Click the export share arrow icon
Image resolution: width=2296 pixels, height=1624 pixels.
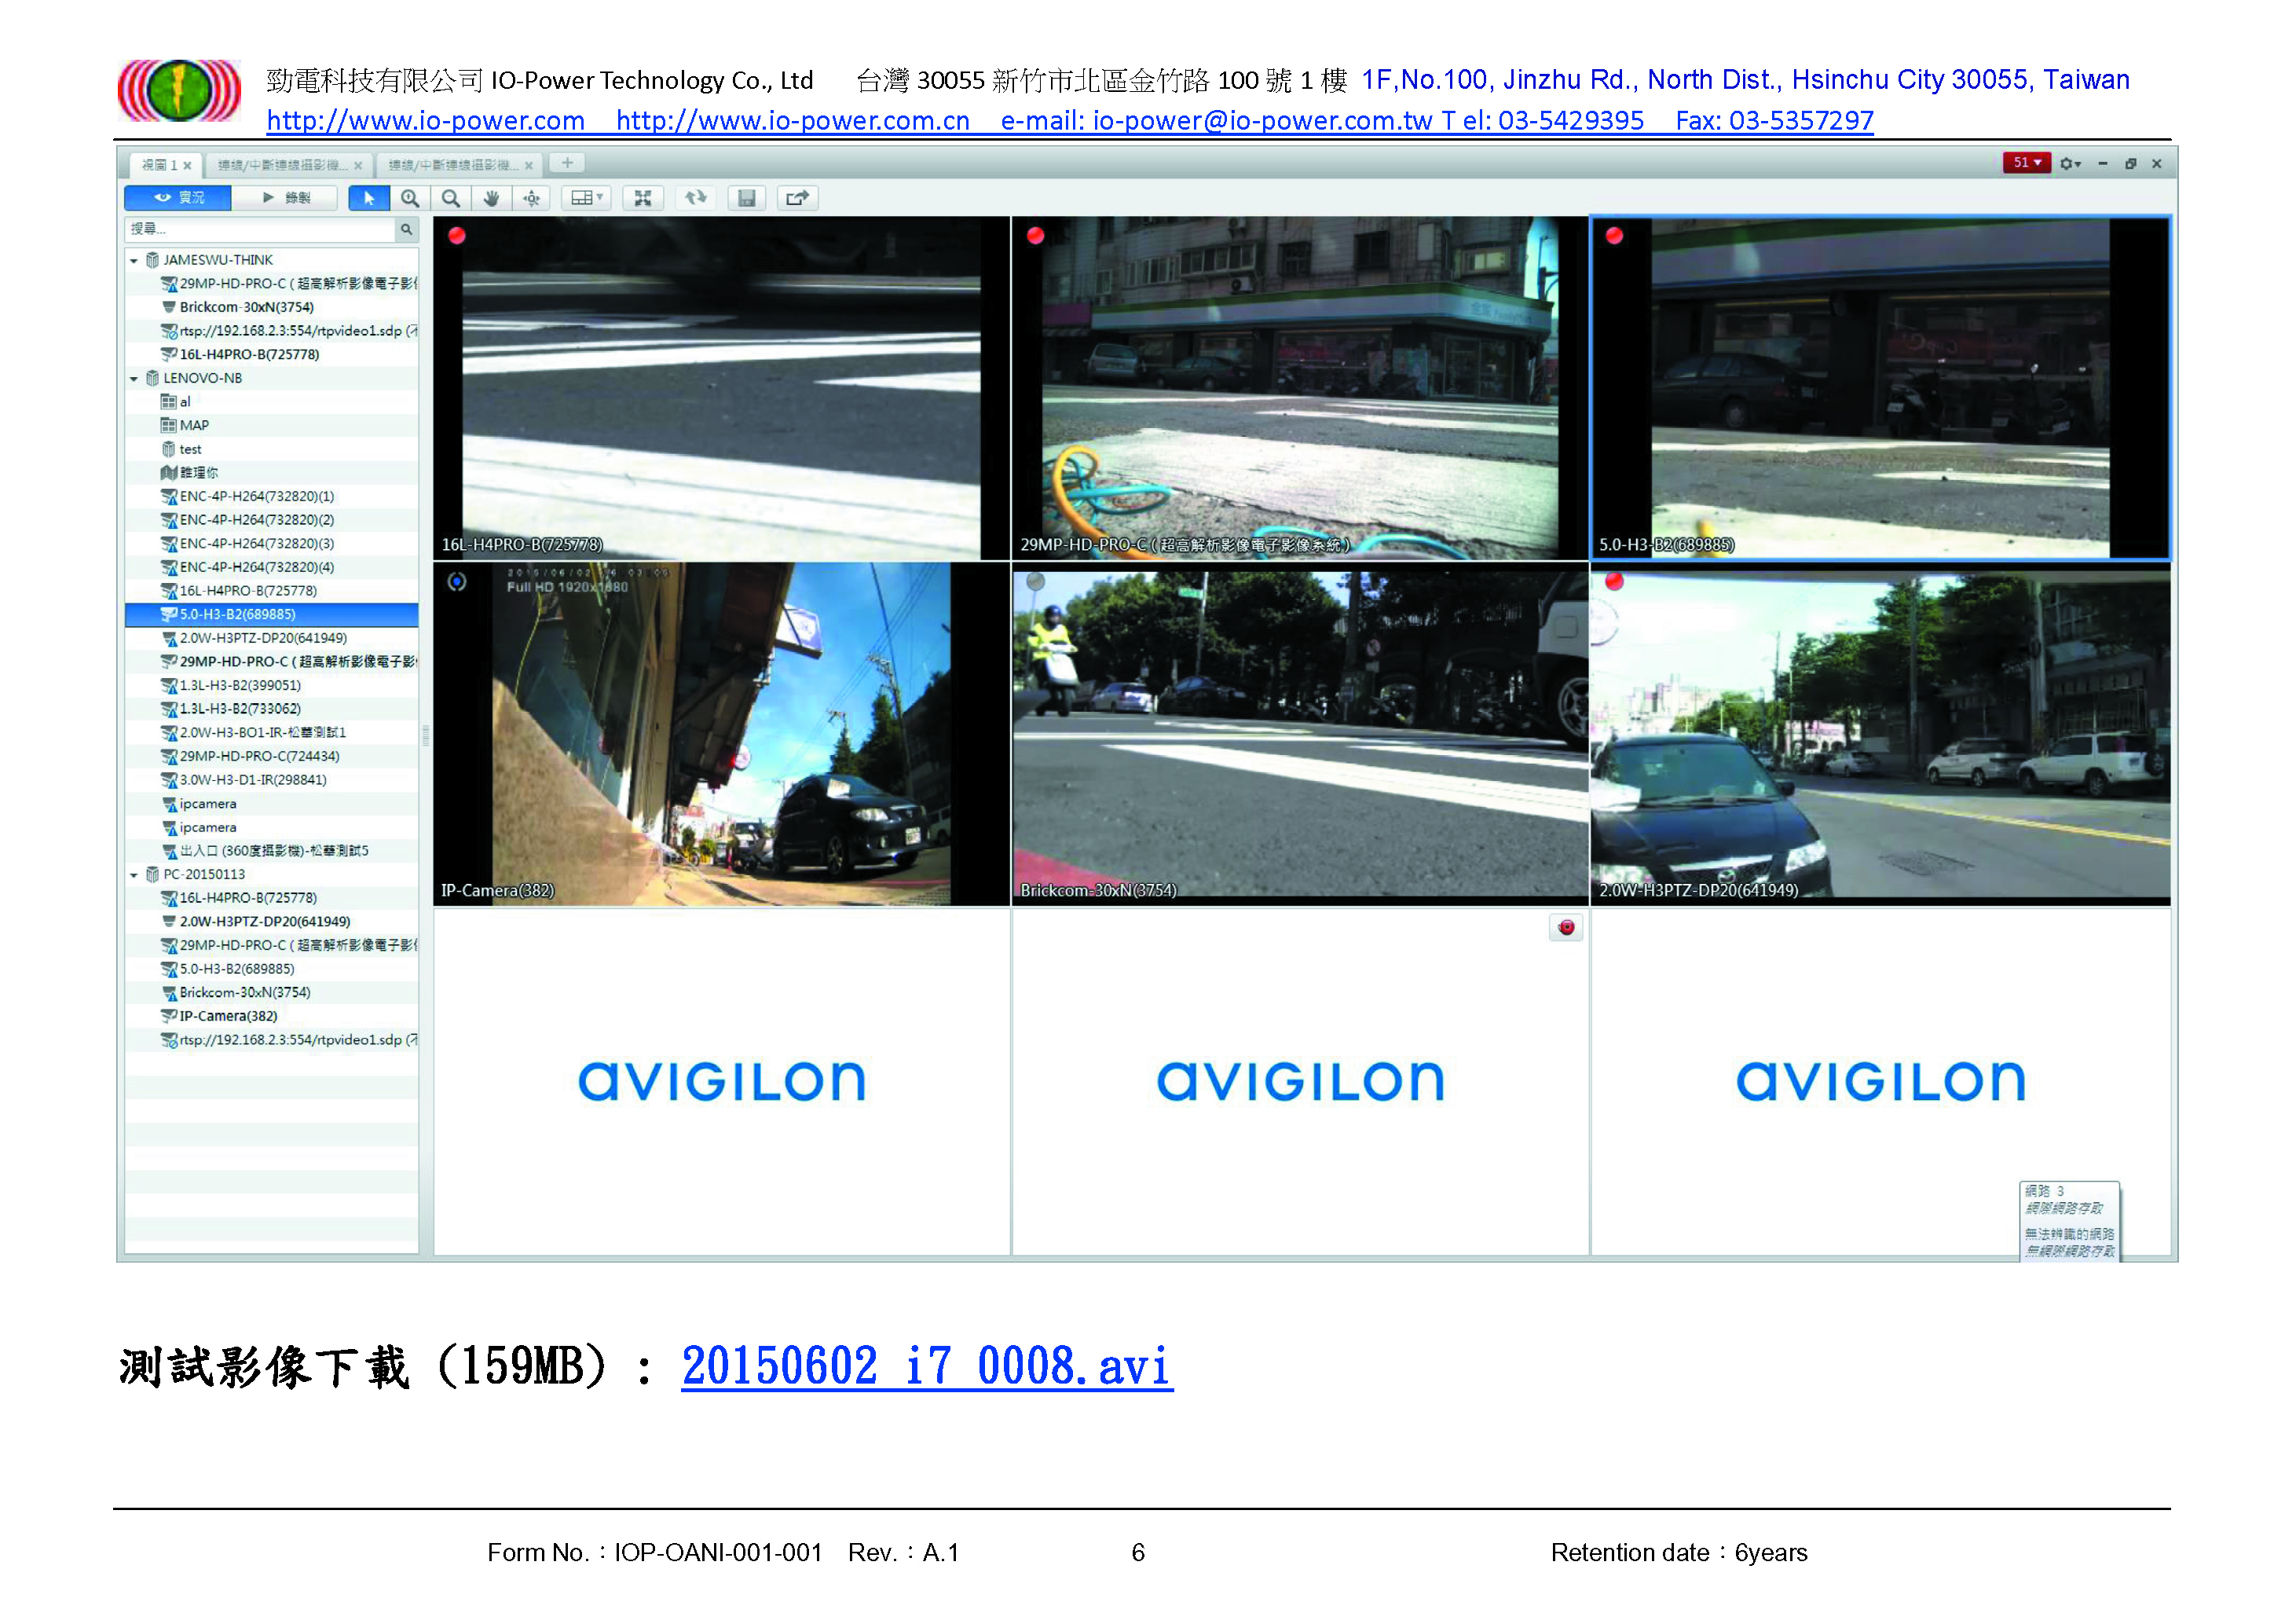pyautogui.click(x=797, y=198)
